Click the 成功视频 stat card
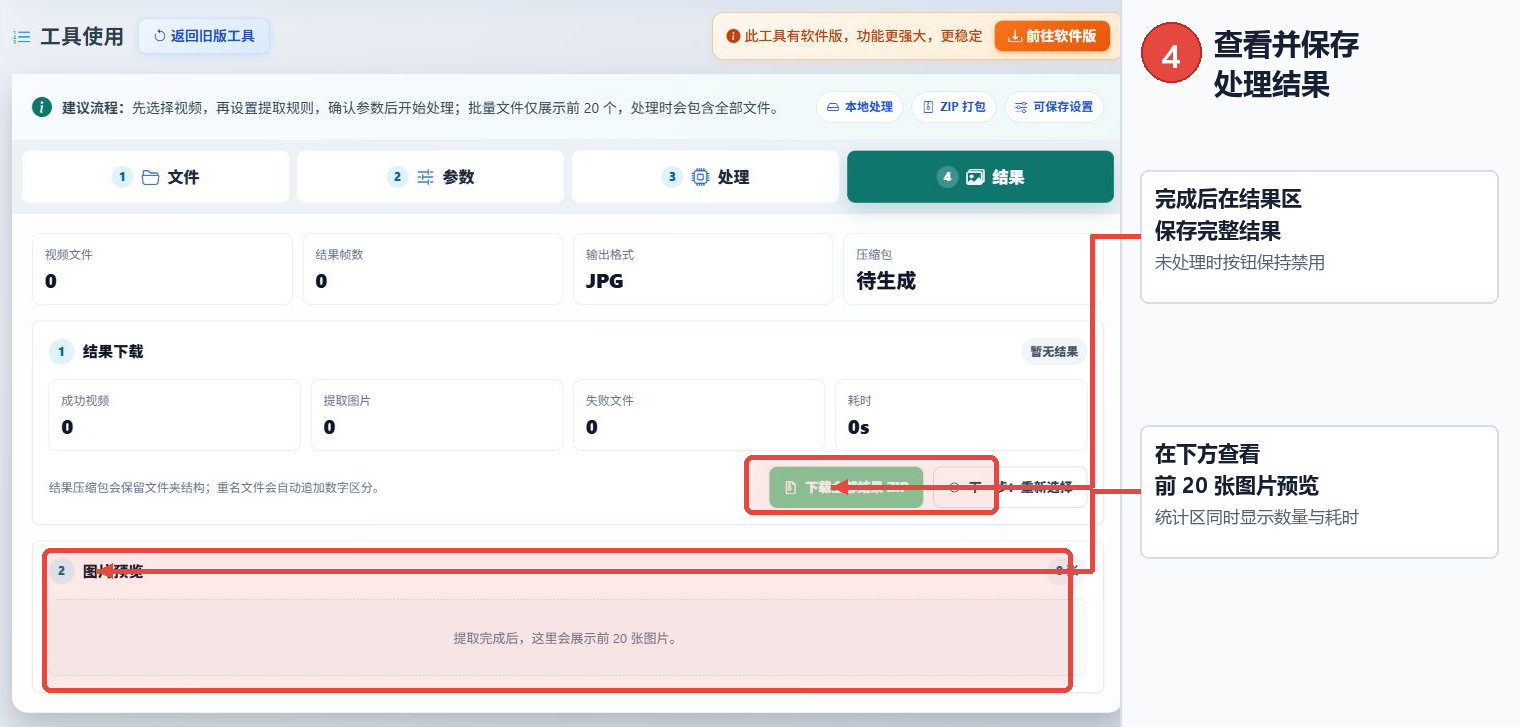Viewport: 1520px width, 727px height. pyautogui.click(x=175, y=415)
